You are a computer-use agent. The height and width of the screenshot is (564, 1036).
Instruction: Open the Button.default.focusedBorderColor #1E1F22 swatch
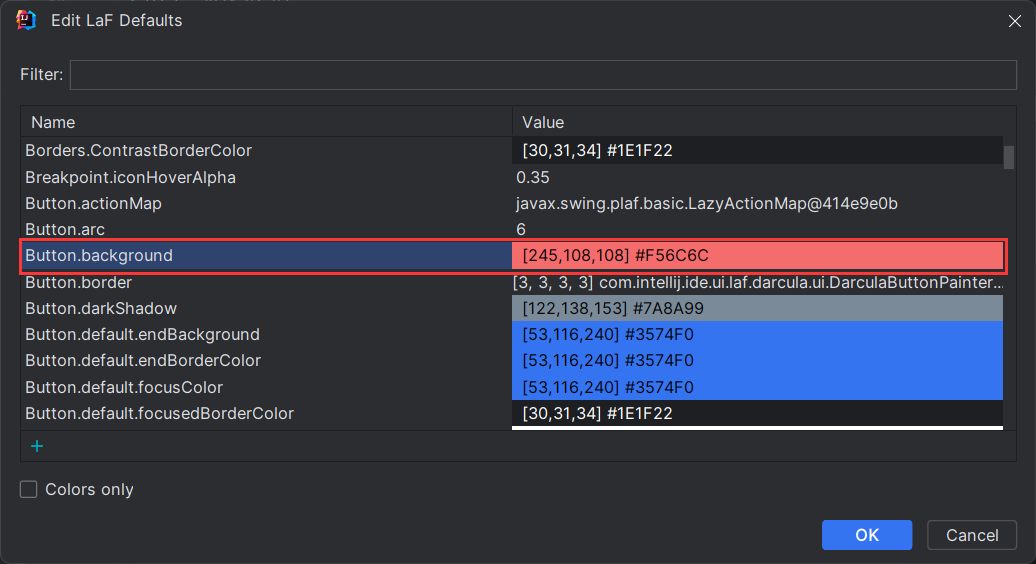(x=757, y=413)
